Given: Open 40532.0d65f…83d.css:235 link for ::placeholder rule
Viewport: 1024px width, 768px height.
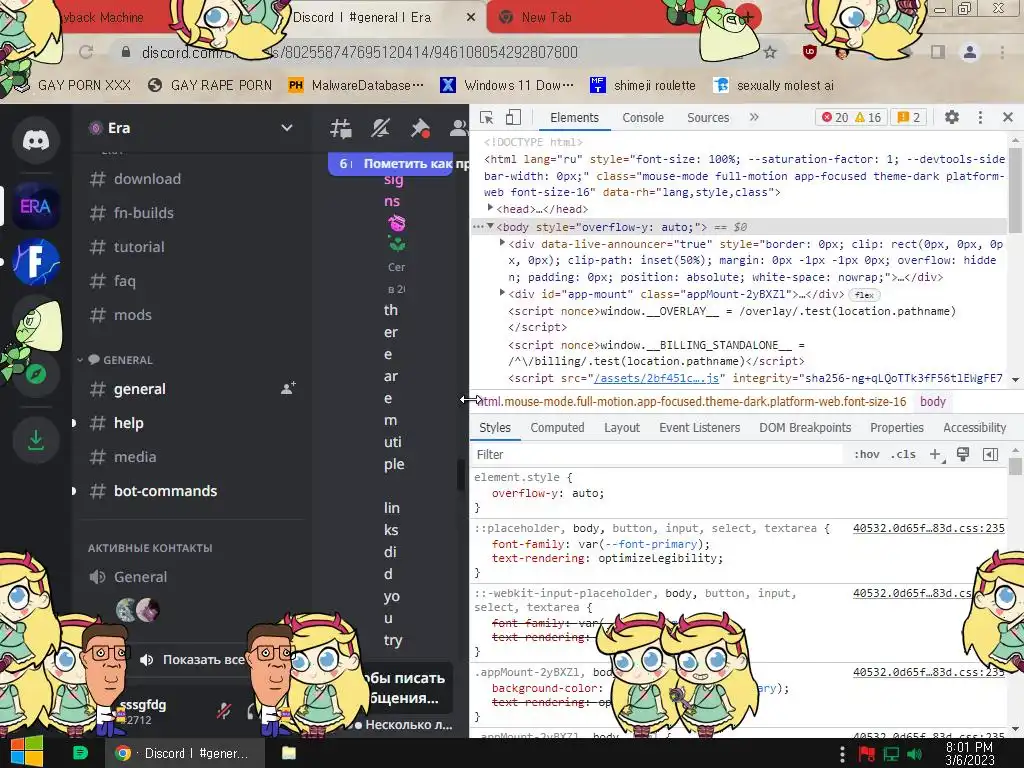Looking at the screenshot, I should [x=929, y=528].
